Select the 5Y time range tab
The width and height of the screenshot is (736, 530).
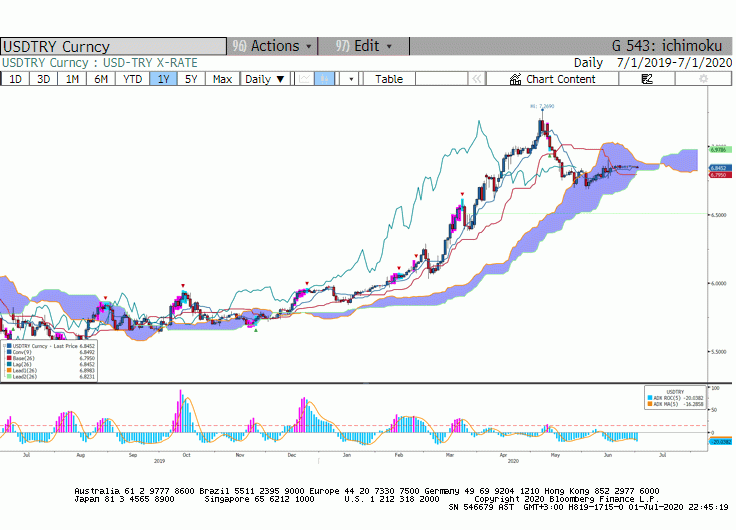pyautogui.click(x=191, y=79)
